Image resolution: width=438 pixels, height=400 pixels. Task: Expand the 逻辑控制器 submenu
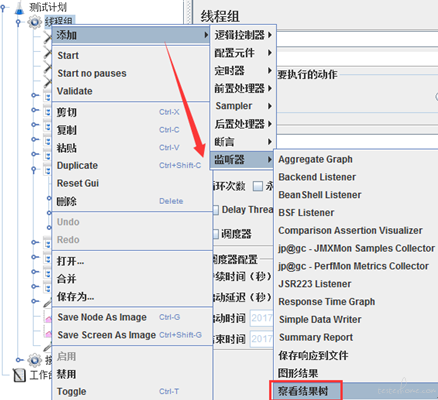243,35
